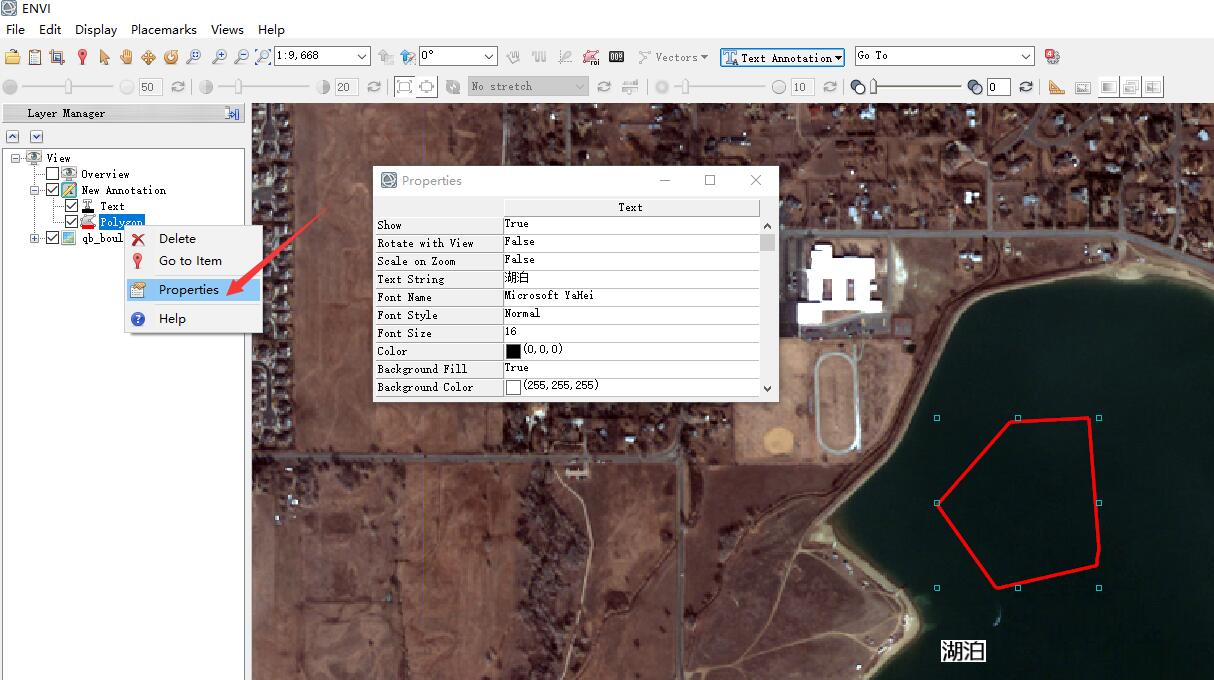The width and height of the screenshot is (1214, 680).
Task: Open the zoom scale 1:9,668 dropdown
Action: (362, 57)
